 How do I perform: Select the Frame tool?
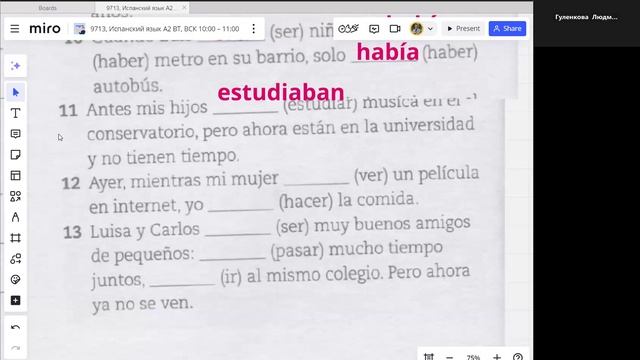[x=16, y=238]
